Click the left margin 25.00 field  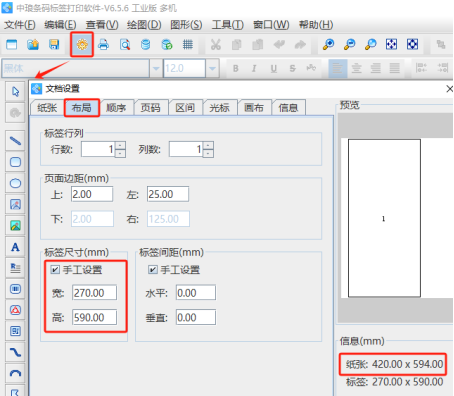[168, 194]
